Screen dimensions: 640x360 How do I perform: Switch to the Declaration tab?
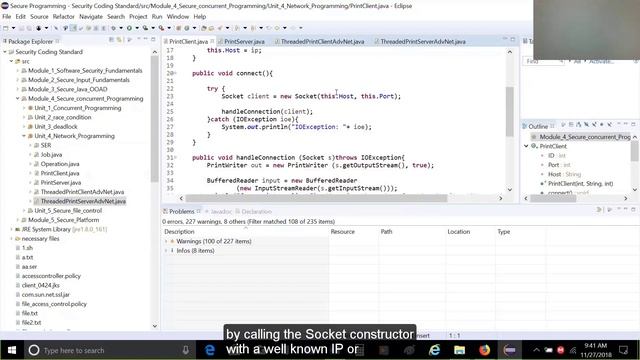coord(256,211)
